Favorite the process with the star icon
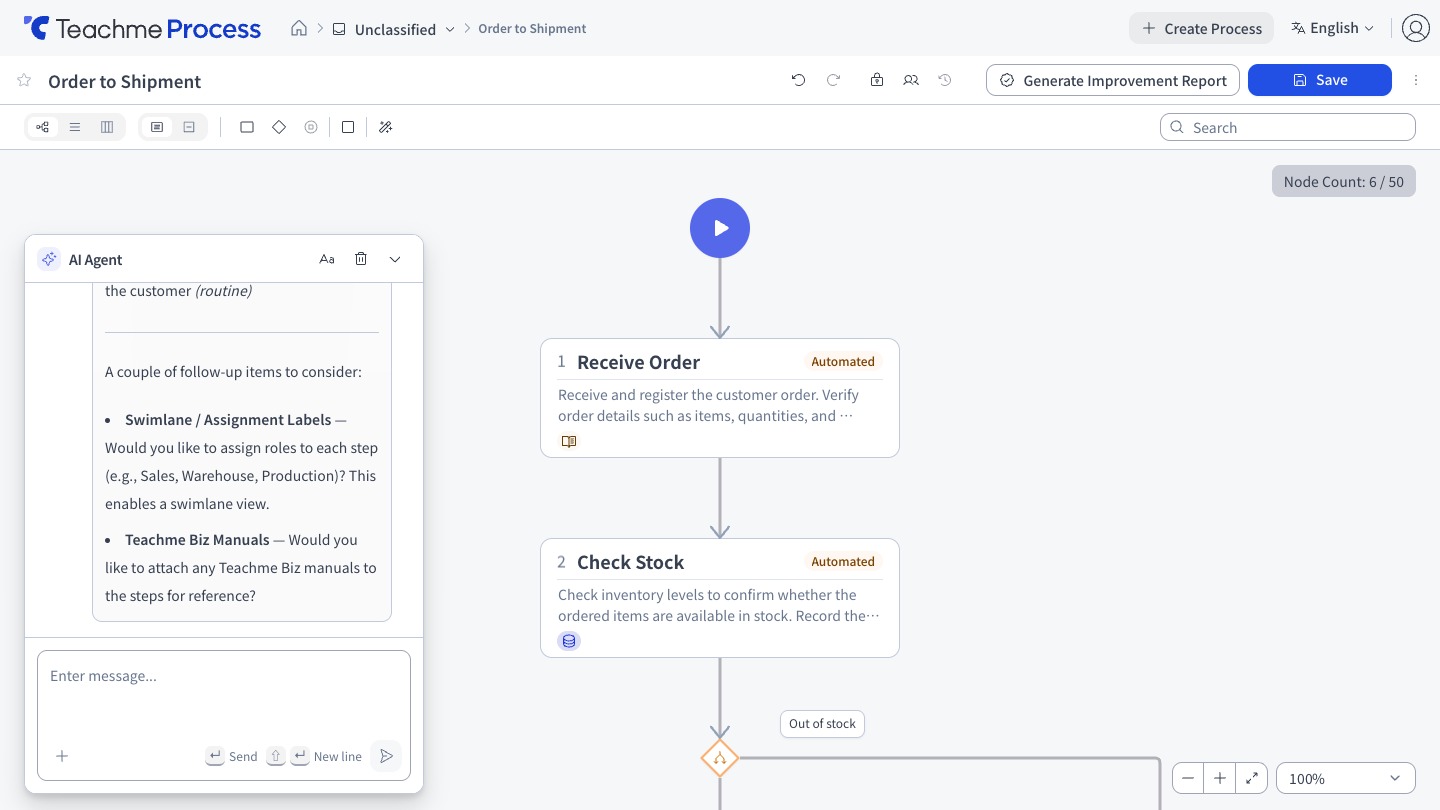Image resolution: width=1440 pixels, height=810 pixels. [x=24, y=81]
